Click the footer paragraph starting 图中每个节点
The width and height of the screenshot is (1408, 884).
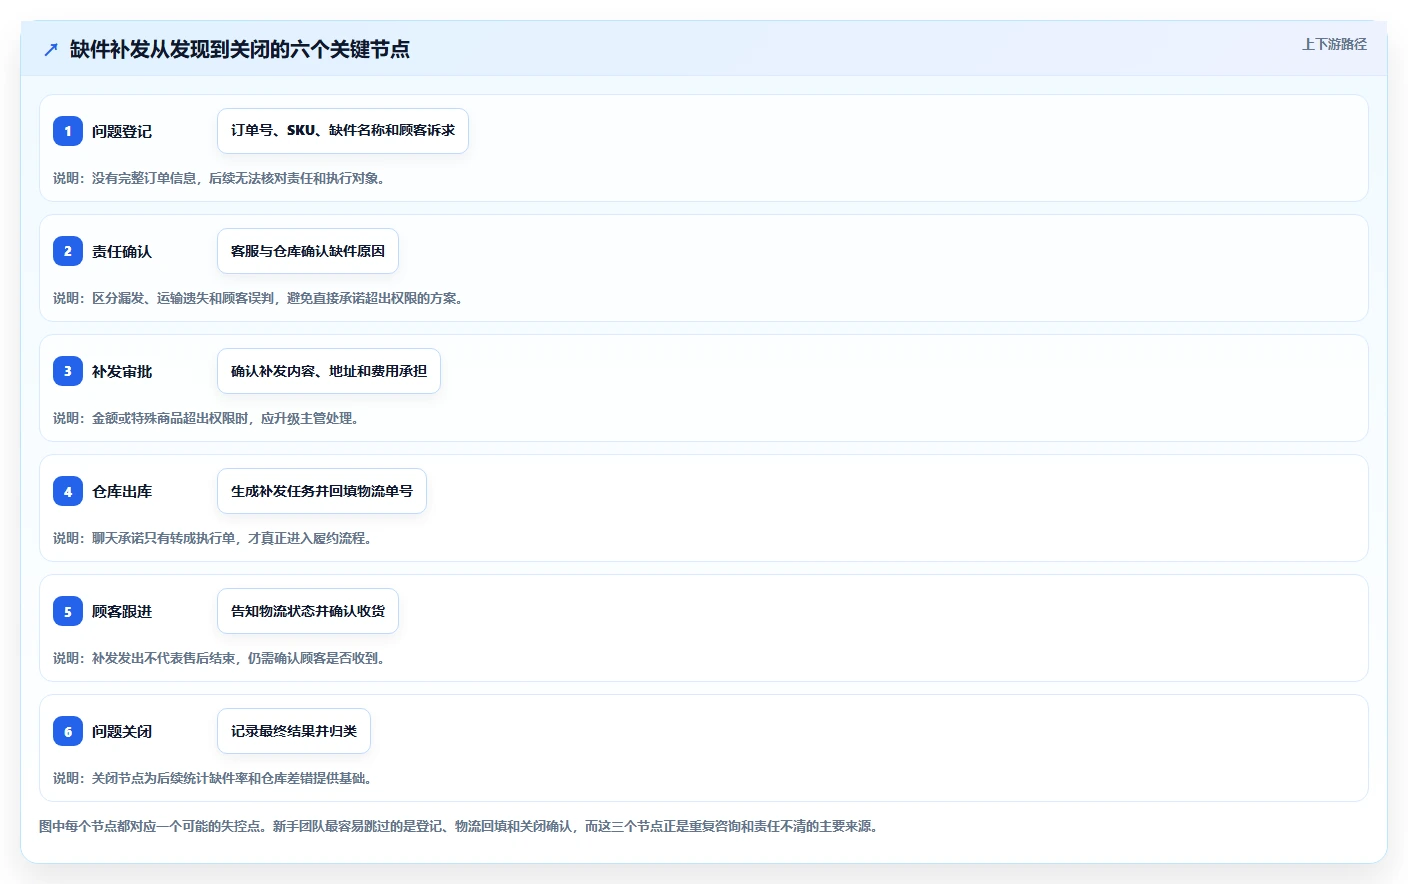pyautogui.click(x=461, y=826)
